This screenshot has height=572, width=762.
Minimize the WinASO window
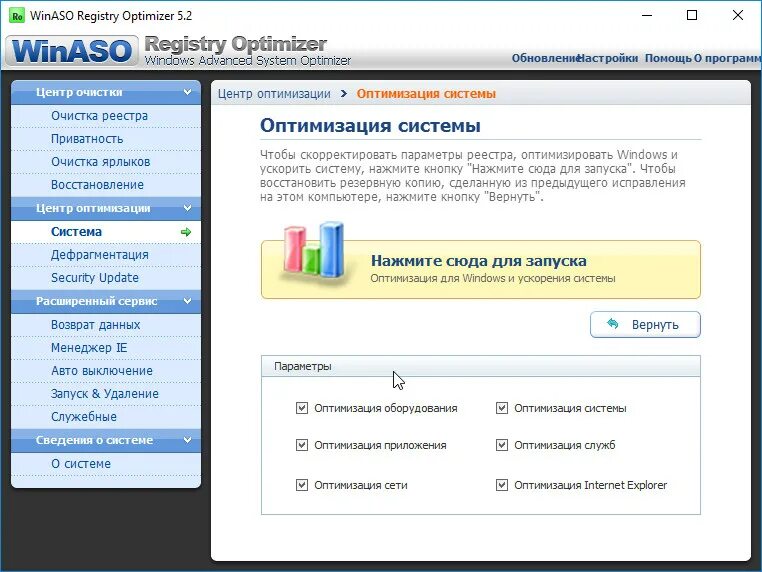click(x=647, y=16)
